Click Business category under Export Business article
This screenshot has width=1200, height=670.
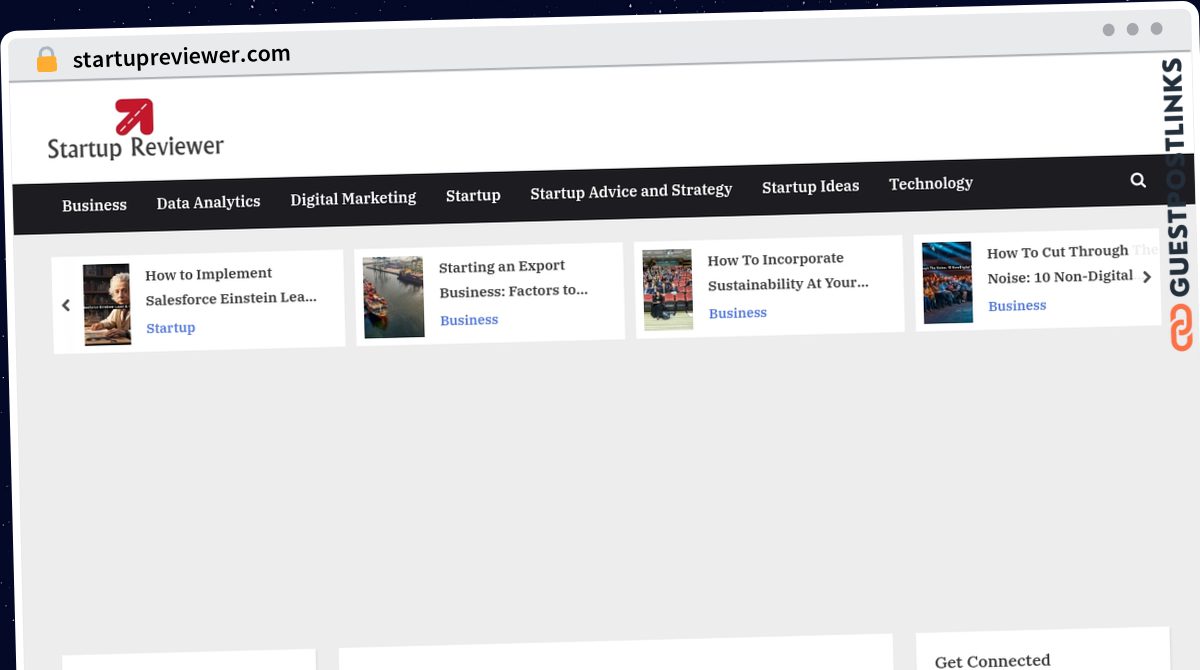[469, 320]
